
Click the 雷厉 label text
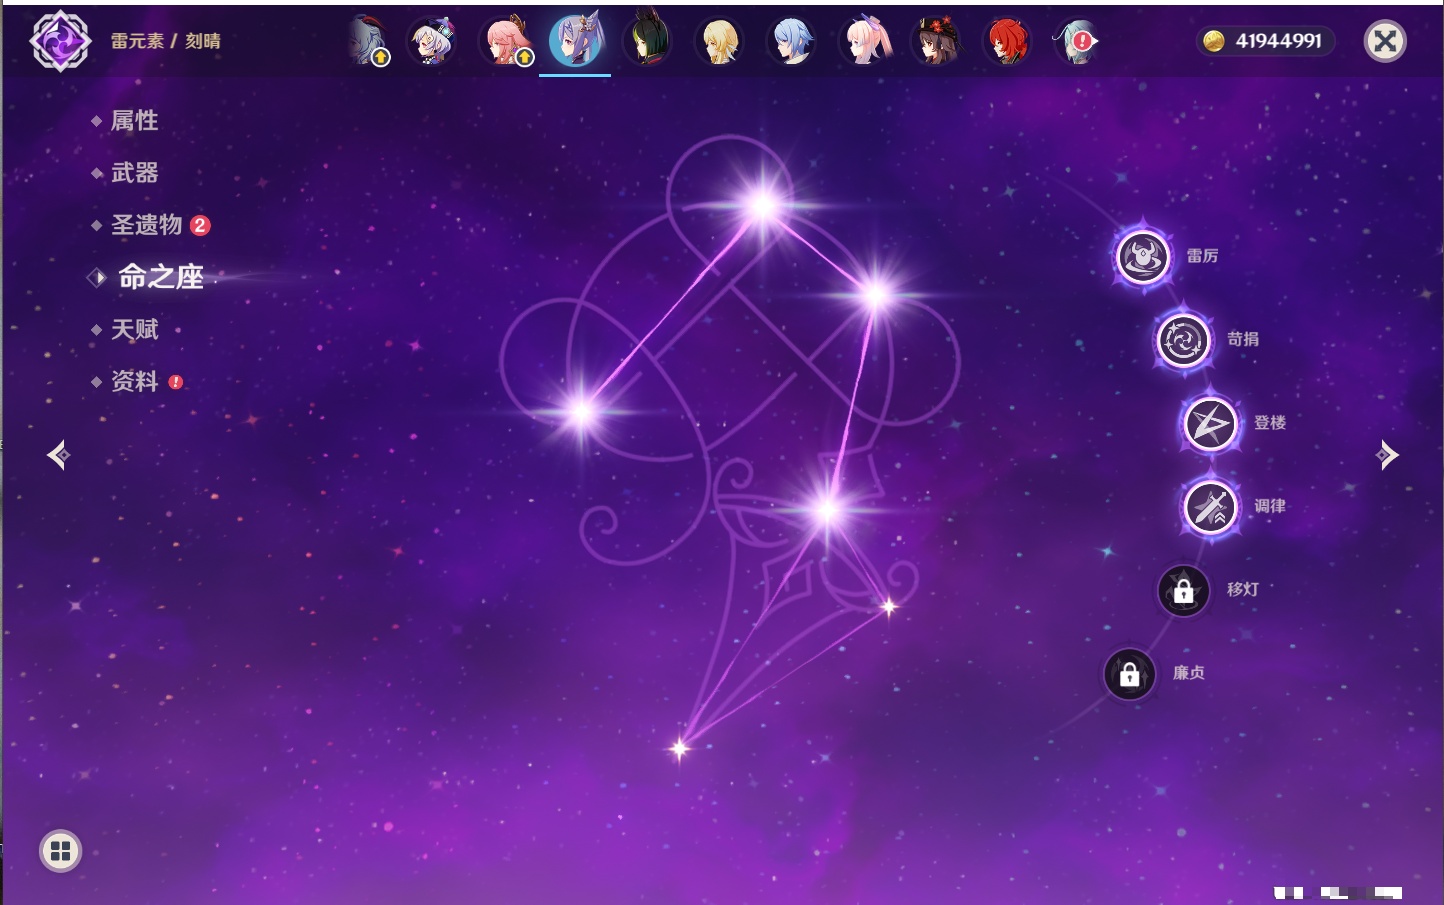pyautogui.click(x=1202, y=256)
